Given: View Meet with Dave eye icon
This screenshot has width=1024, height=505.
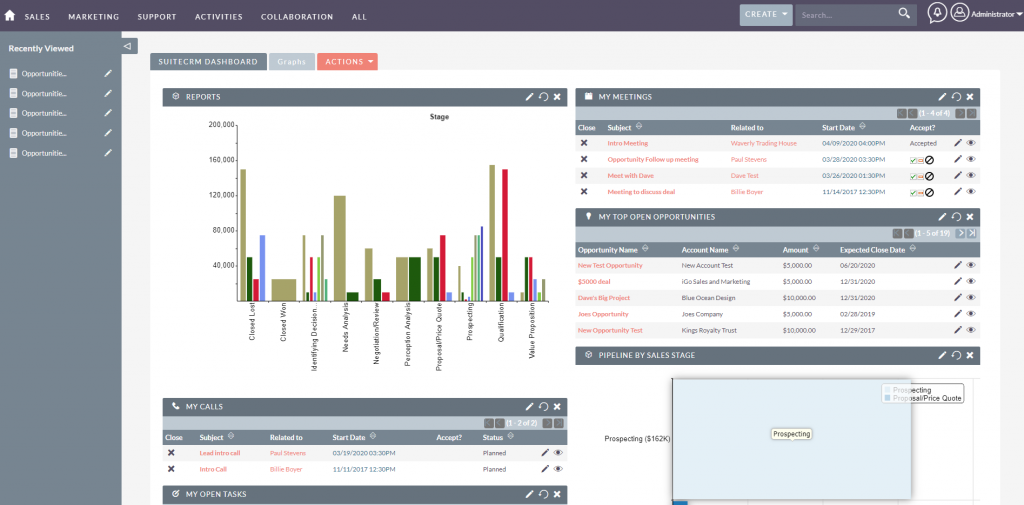Looking at the screenshot, I should [971, 175].
